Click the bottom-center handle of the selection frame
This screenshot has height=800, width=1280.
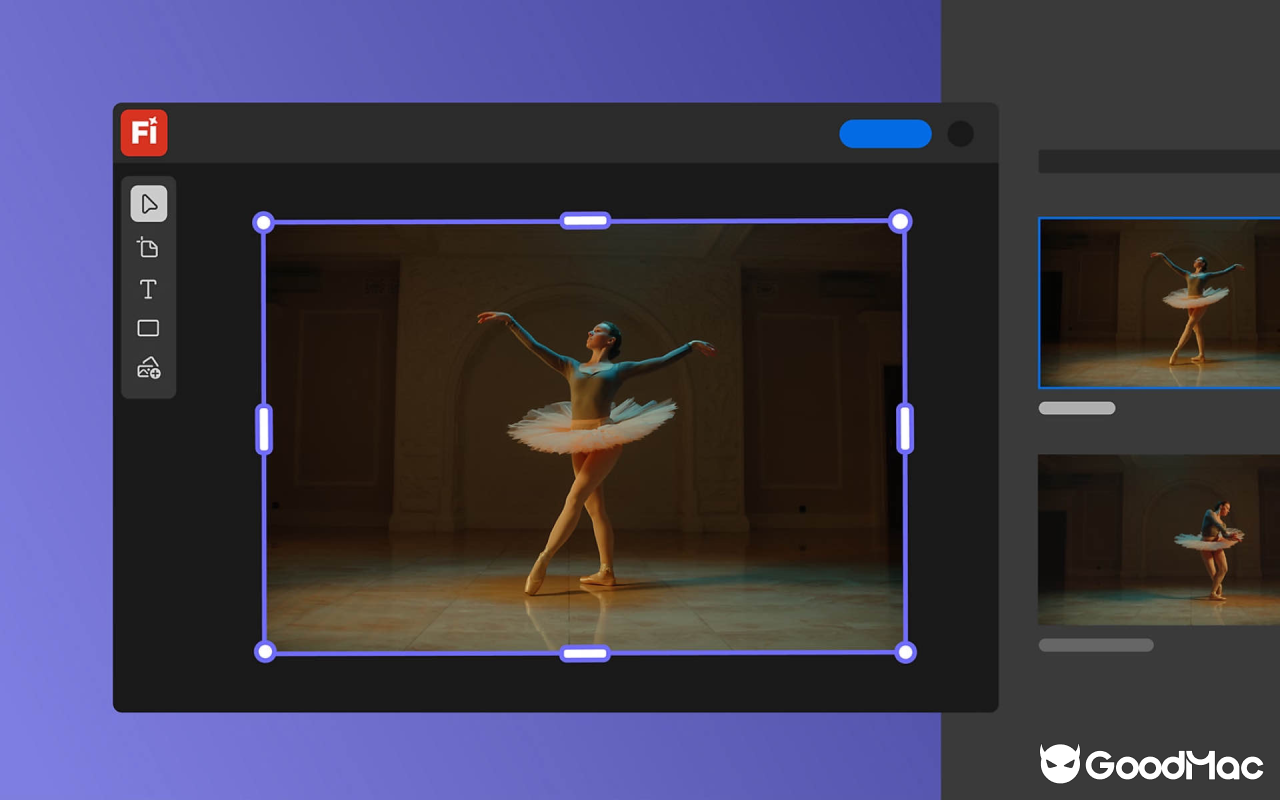584,653
